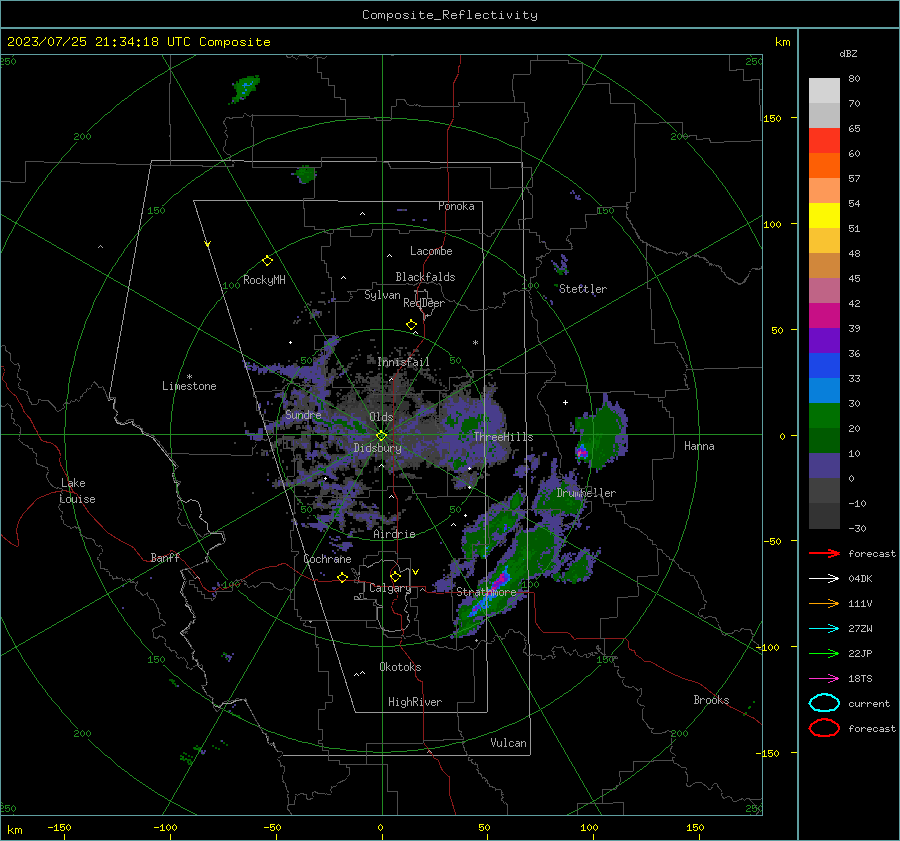Screen dimensions: 900x841
Task: Select the 80 dBZ light gray swatch
Action: tap(824, 90)
